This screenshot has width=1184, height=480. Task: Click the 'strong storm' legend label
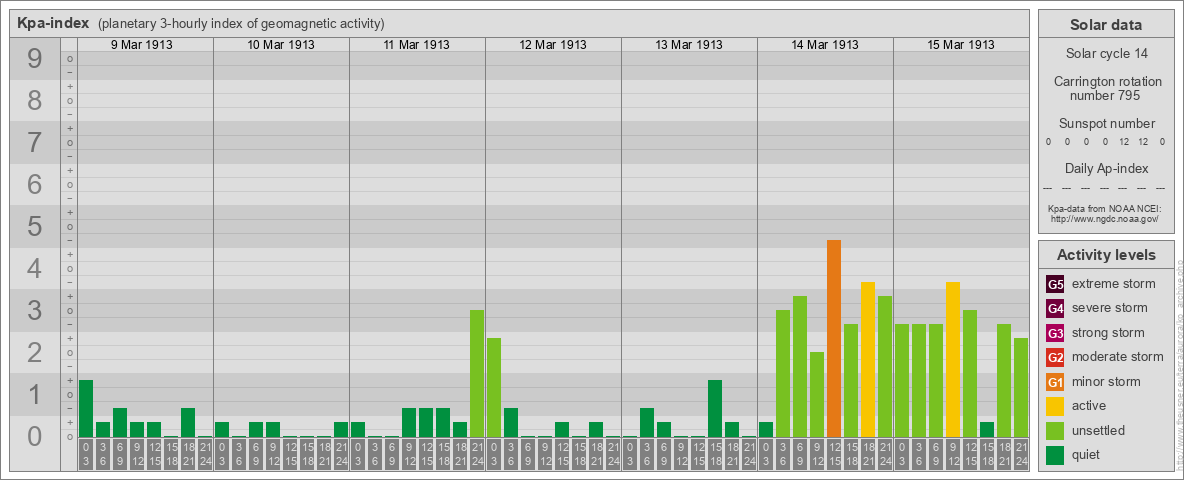pyautogui.click(x=1108, y=333)
